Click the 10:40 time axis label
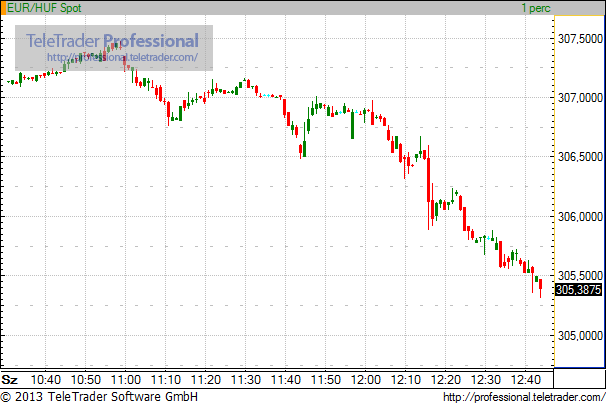Screen dimensions: 606x406 [46, 380]
